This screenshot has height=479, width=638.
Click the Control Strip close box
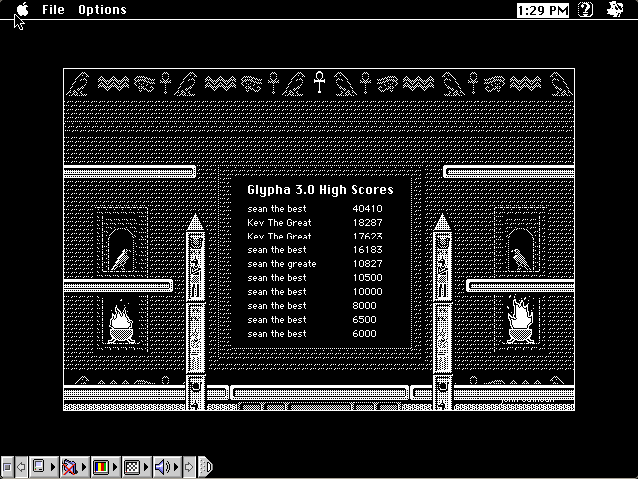pos(7,467)
